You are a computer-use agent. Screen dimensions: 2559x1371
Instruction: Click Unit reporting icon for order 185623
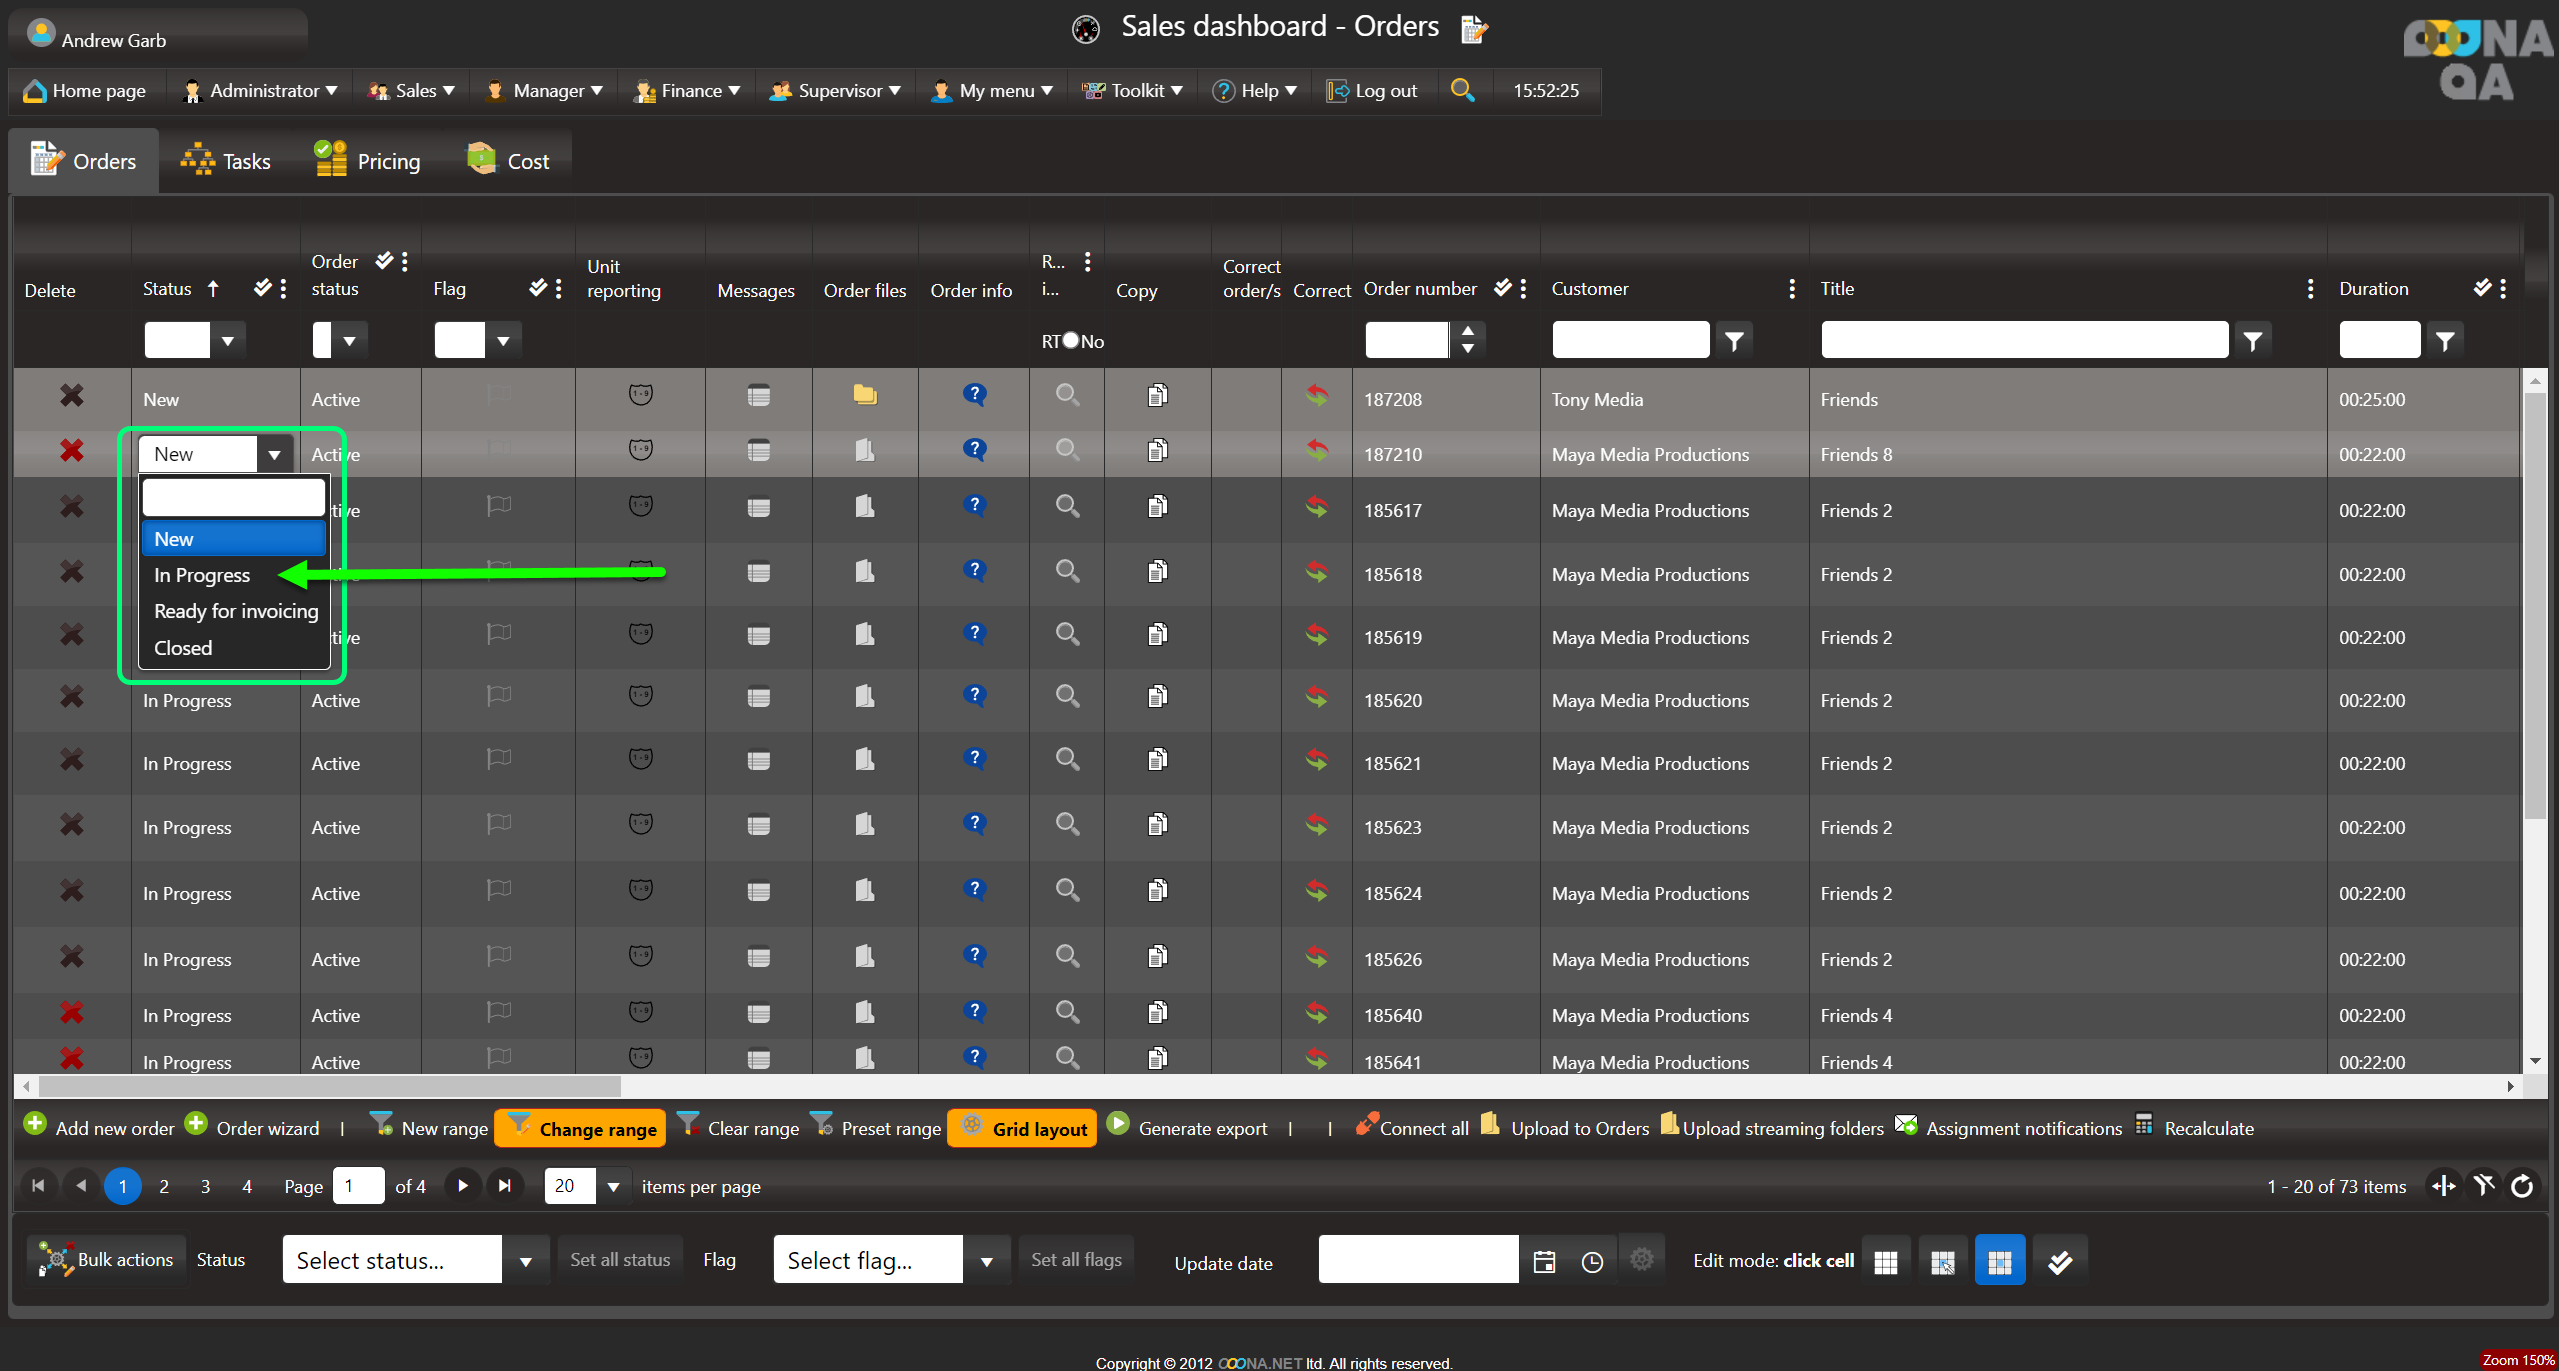[641, 825]
